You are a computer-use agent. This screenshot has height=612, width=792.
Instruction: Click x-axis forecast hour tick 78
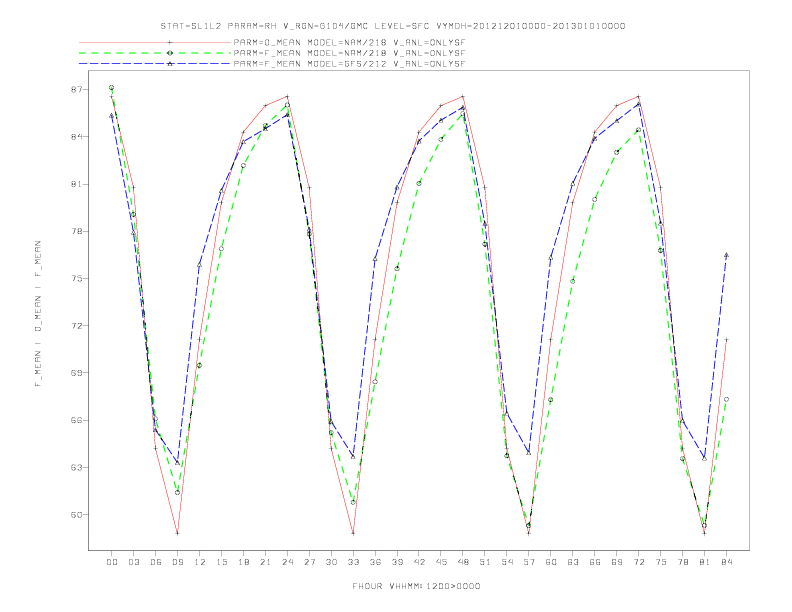pyautogui.click(x=682, y=562)
